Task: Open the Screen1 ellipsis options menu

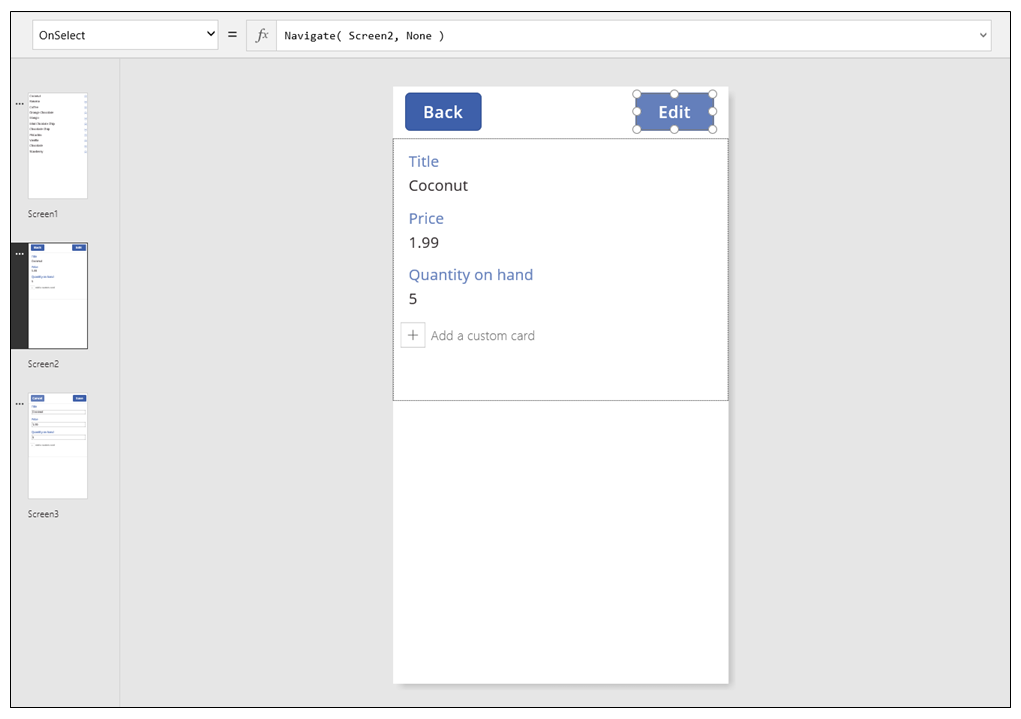Action: point(19,103)
